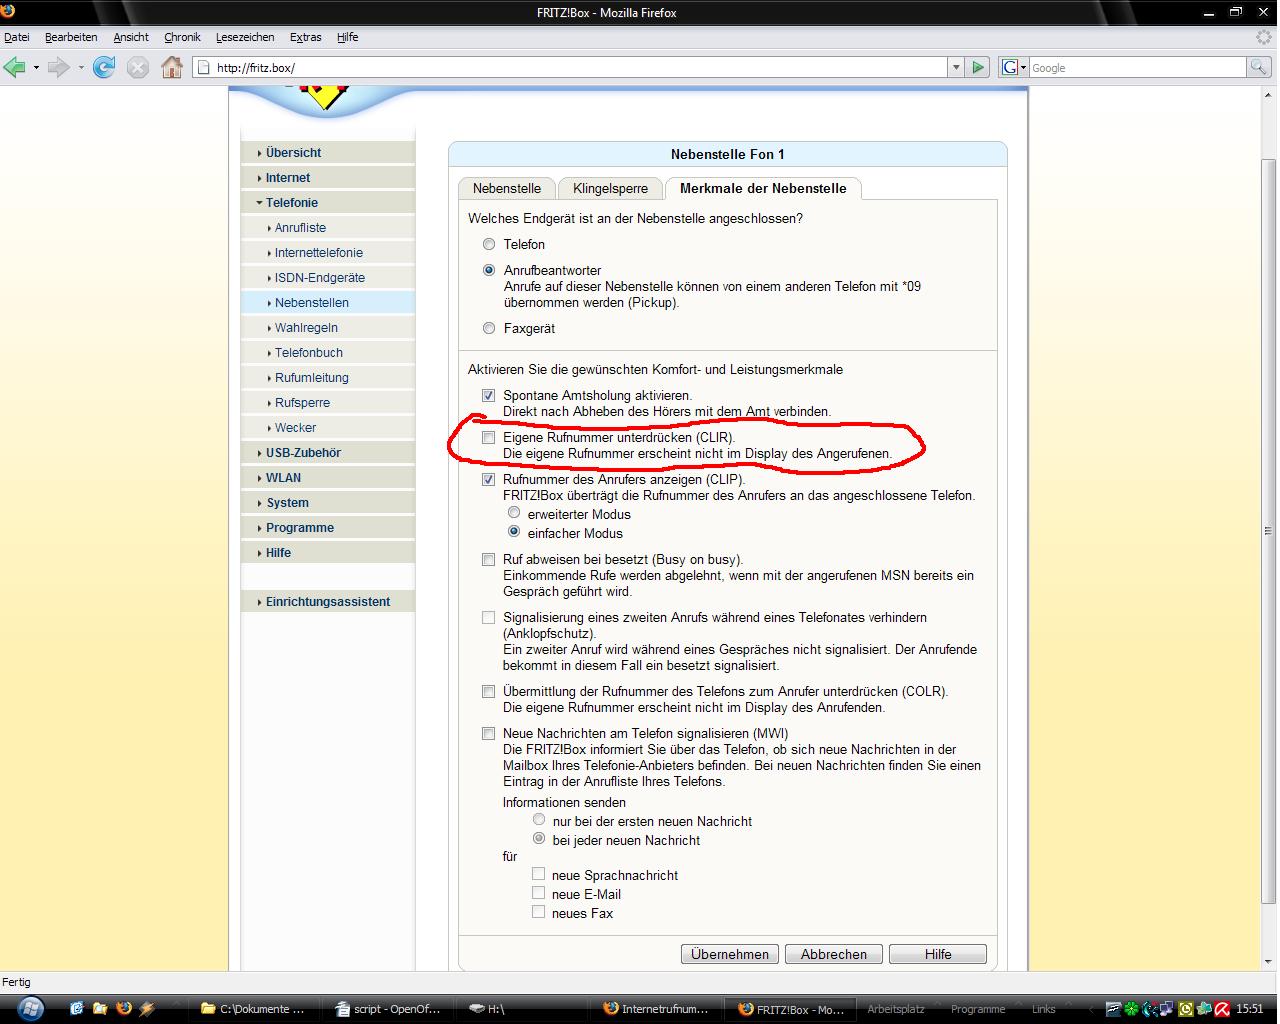Check the neue E-Mail checkbox
Viewport: 1280px width, 1024px height.
pos(538,893)
